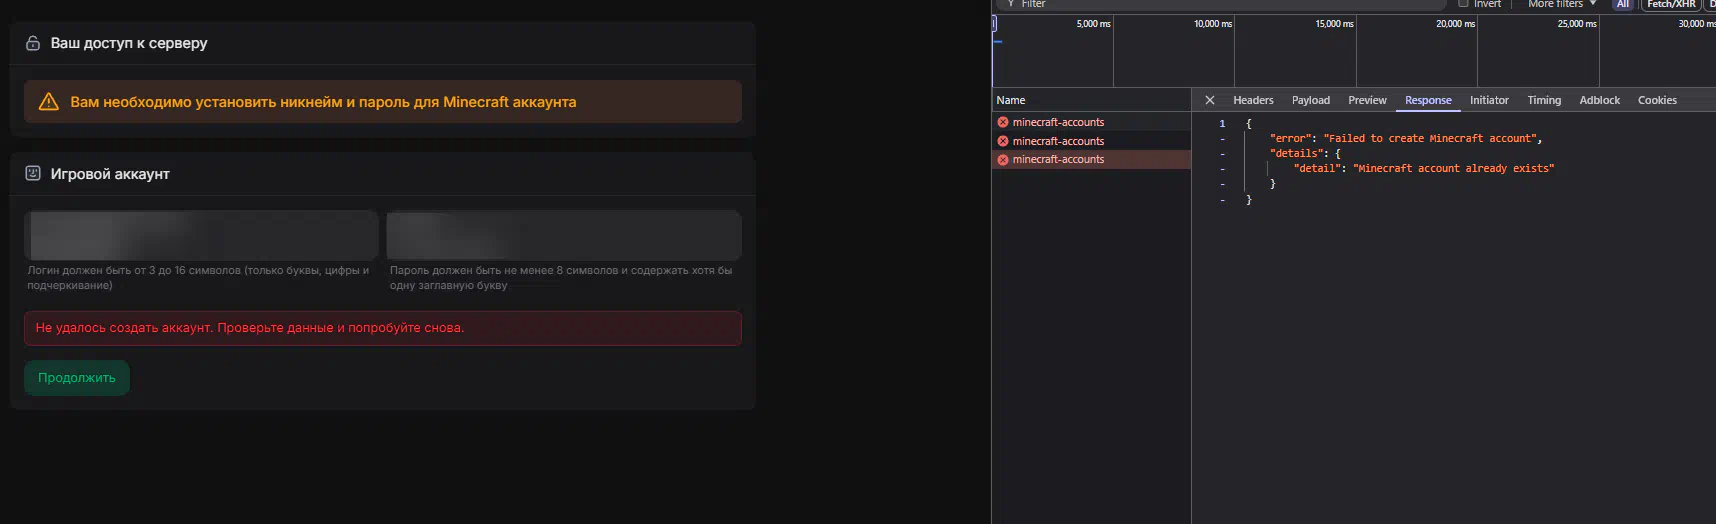This screenshot has width=1716, height=524.
Task: Select the Cookies tab
Action: [1657, 100]
